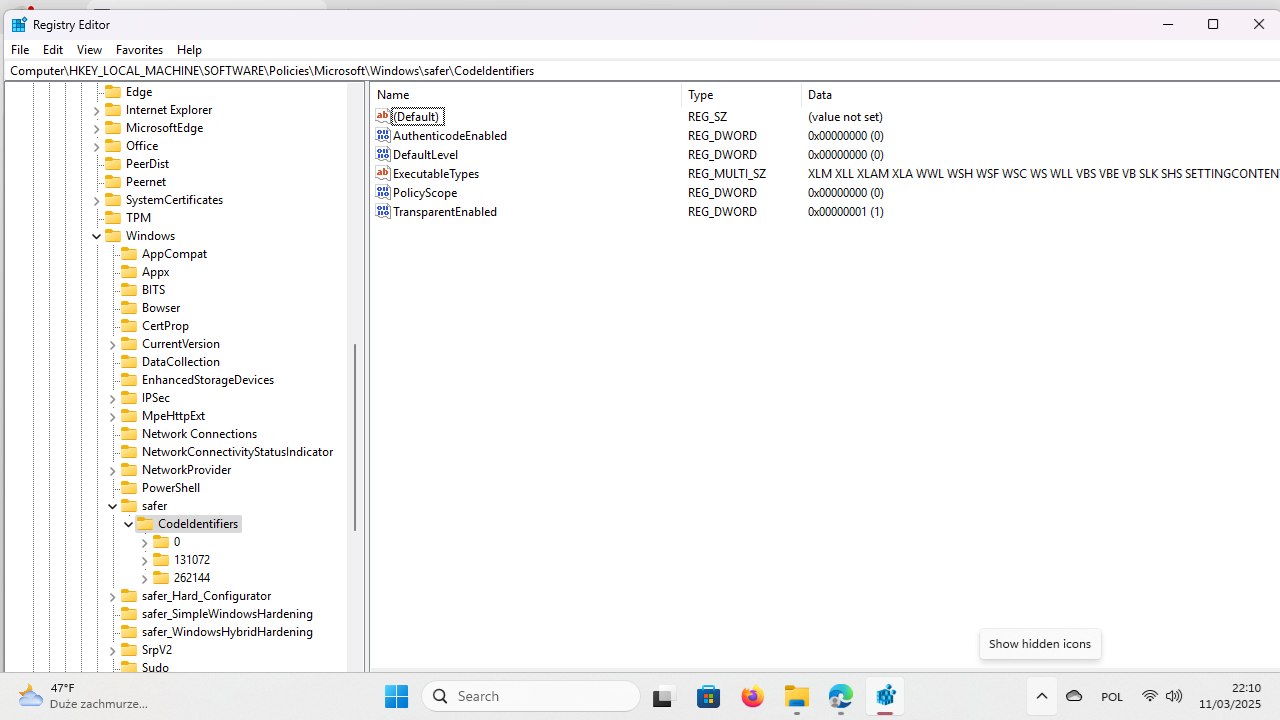
Task: Expand the 262144 subkey
Action: [x=145, y=578]
